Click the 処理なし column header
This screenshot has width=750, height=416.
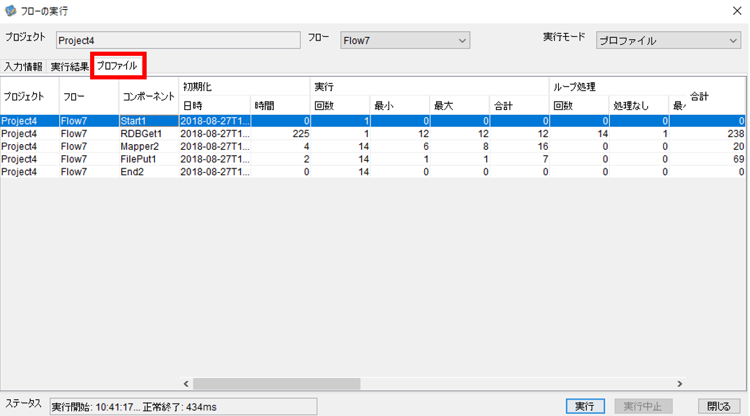coord(639,106)
